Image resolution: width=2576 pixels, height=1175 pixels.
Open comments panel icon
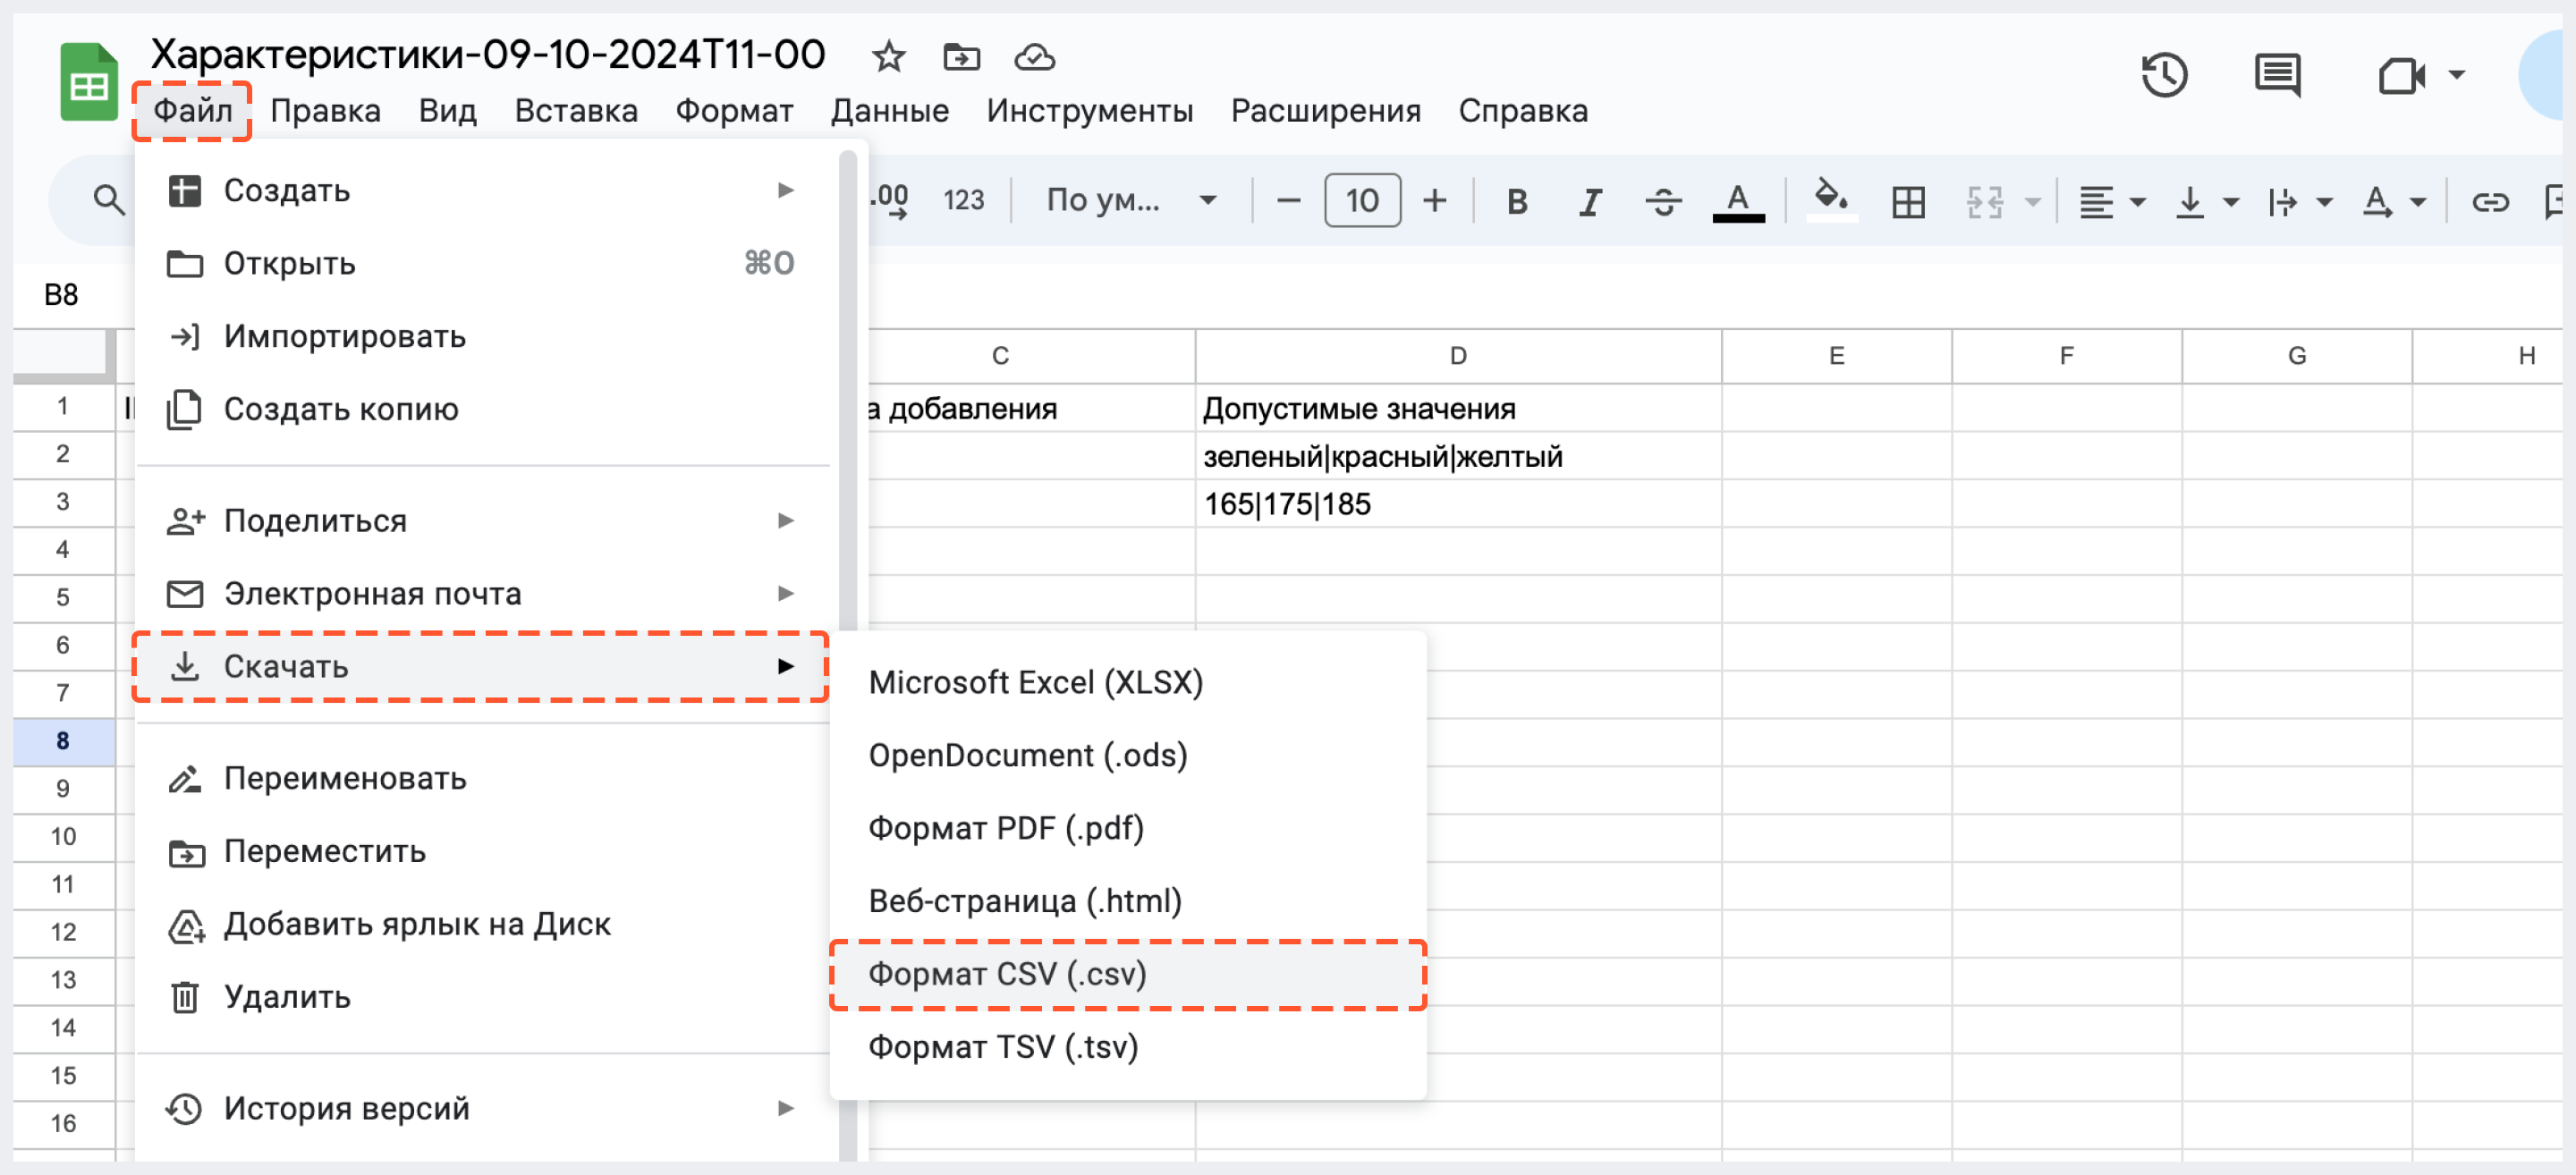pyautogui.click(x=2277, y=75)
